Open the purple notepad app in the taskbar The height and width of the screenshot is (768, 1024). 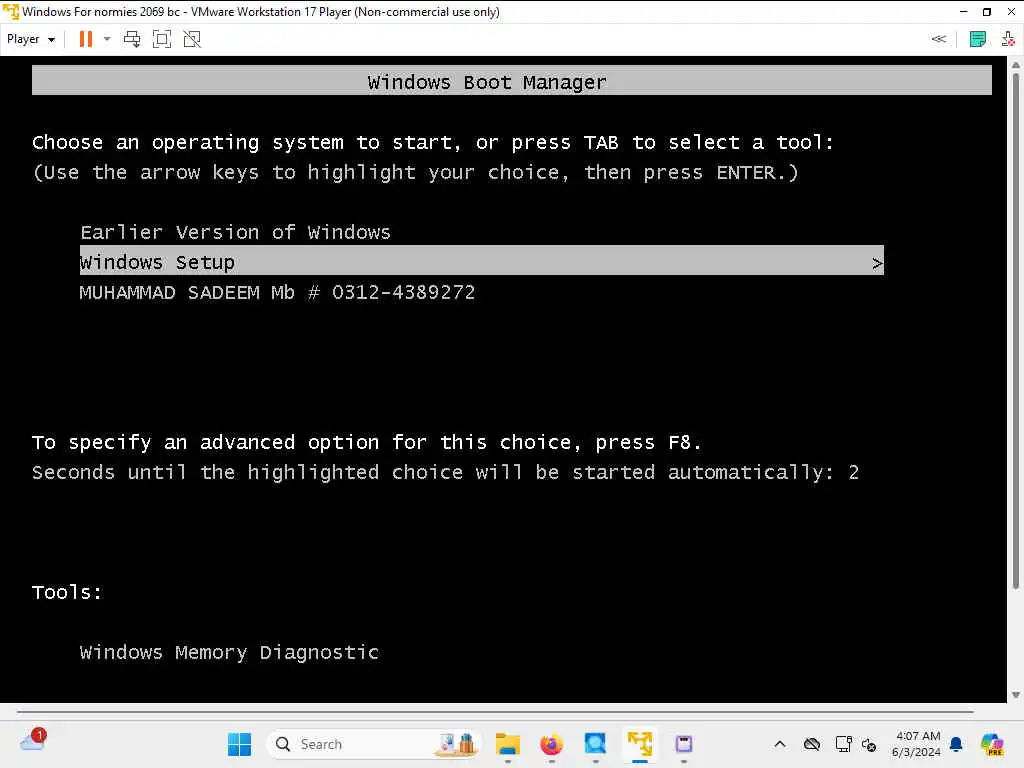(x=684, y=744)
